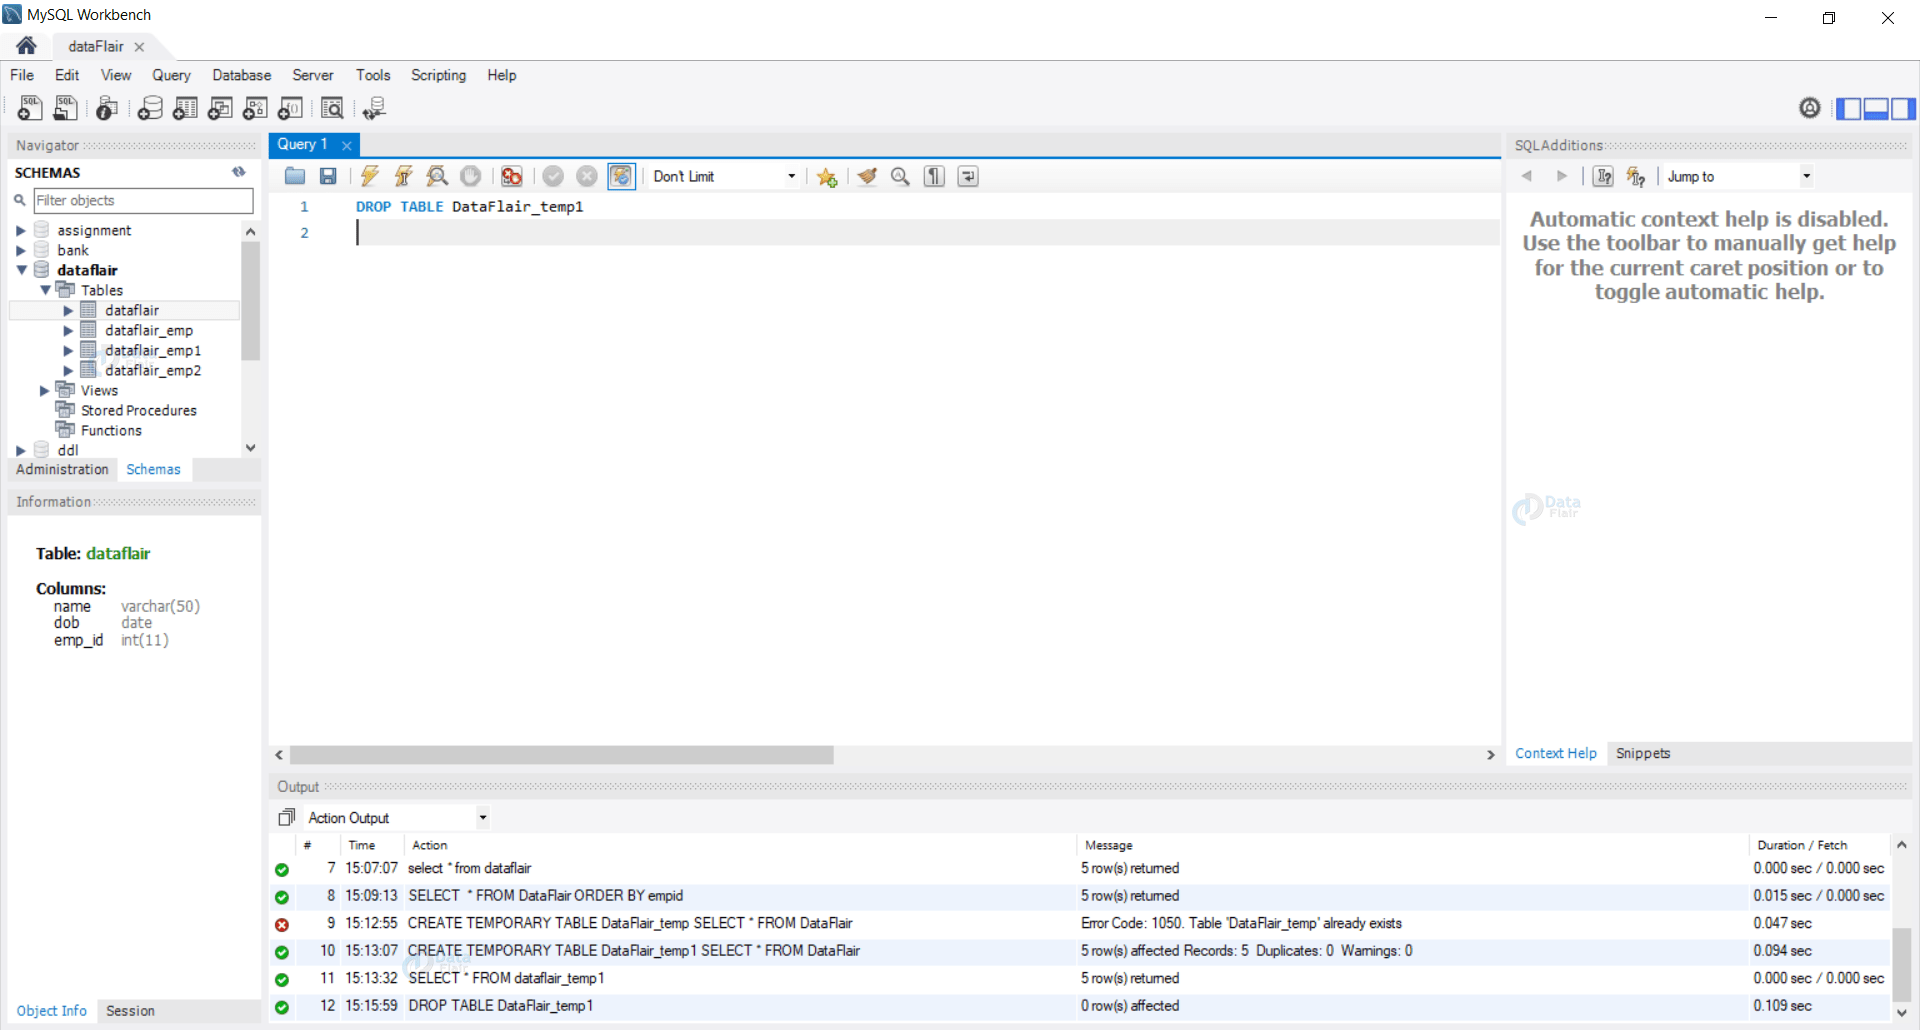Expand the dataflair_emp2 table
The image size is (1920, 1030).
[68, 370]
